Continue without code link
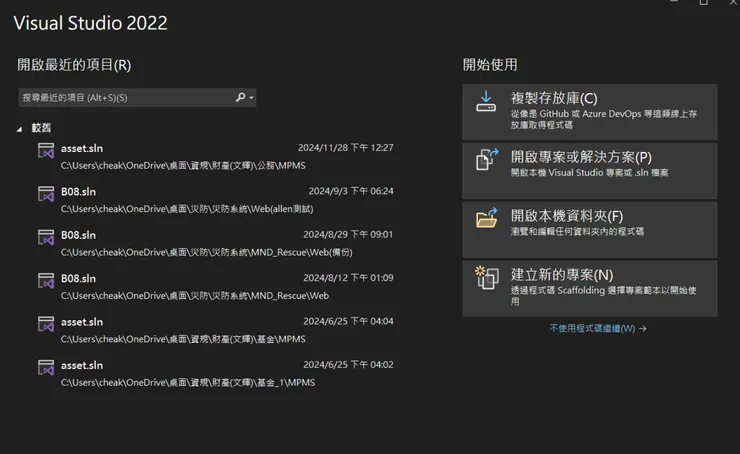 [597, 328]
